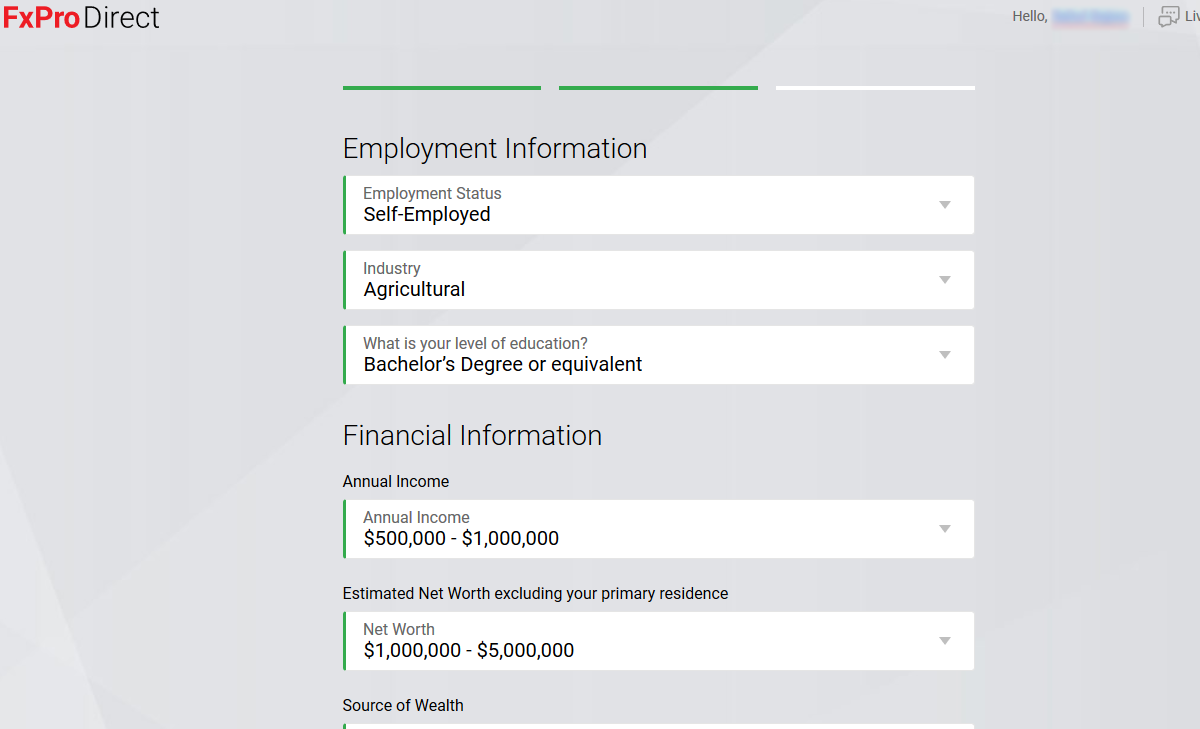Image resolution: width=1200 pixels, height=729 pixels.
Task: Open the Live Chat icon
Action: 1168,17
